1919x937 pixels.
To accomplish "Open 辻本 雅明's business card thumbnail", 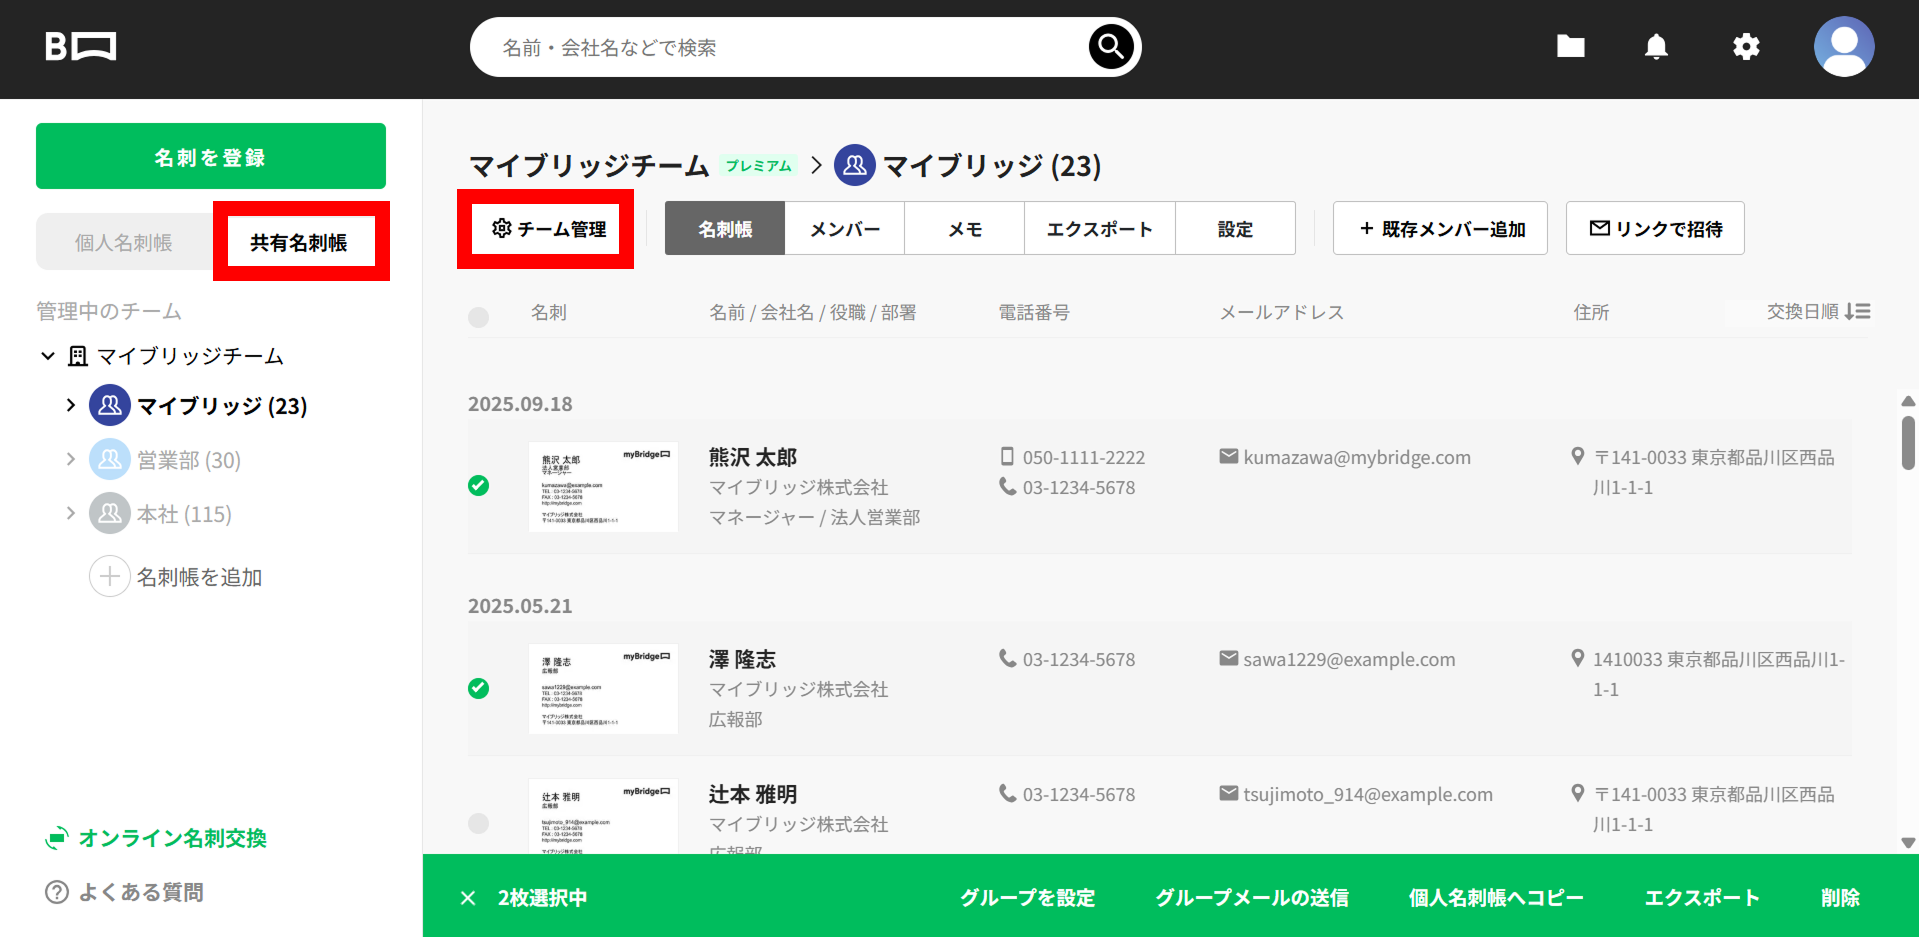I will click(603, 815).
